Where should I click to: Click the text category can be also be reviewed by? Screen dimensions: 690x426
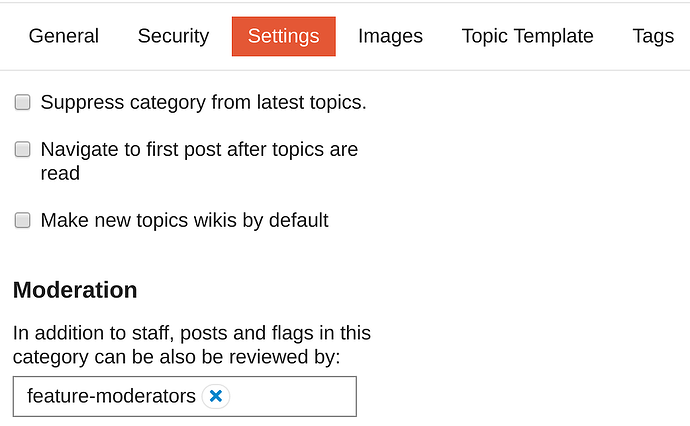pyautogui.click(x=176, y=357)
